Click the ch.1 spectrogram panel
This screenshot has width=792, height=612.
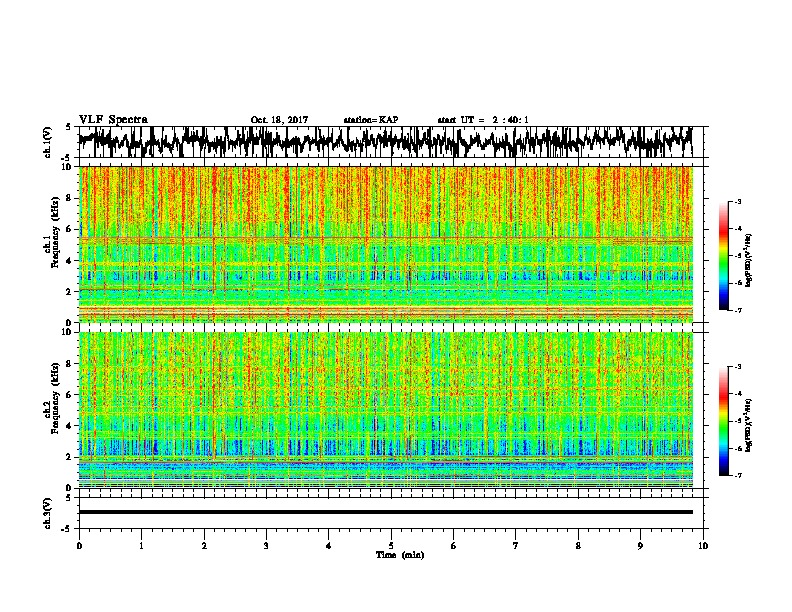[x=386, y=244]
